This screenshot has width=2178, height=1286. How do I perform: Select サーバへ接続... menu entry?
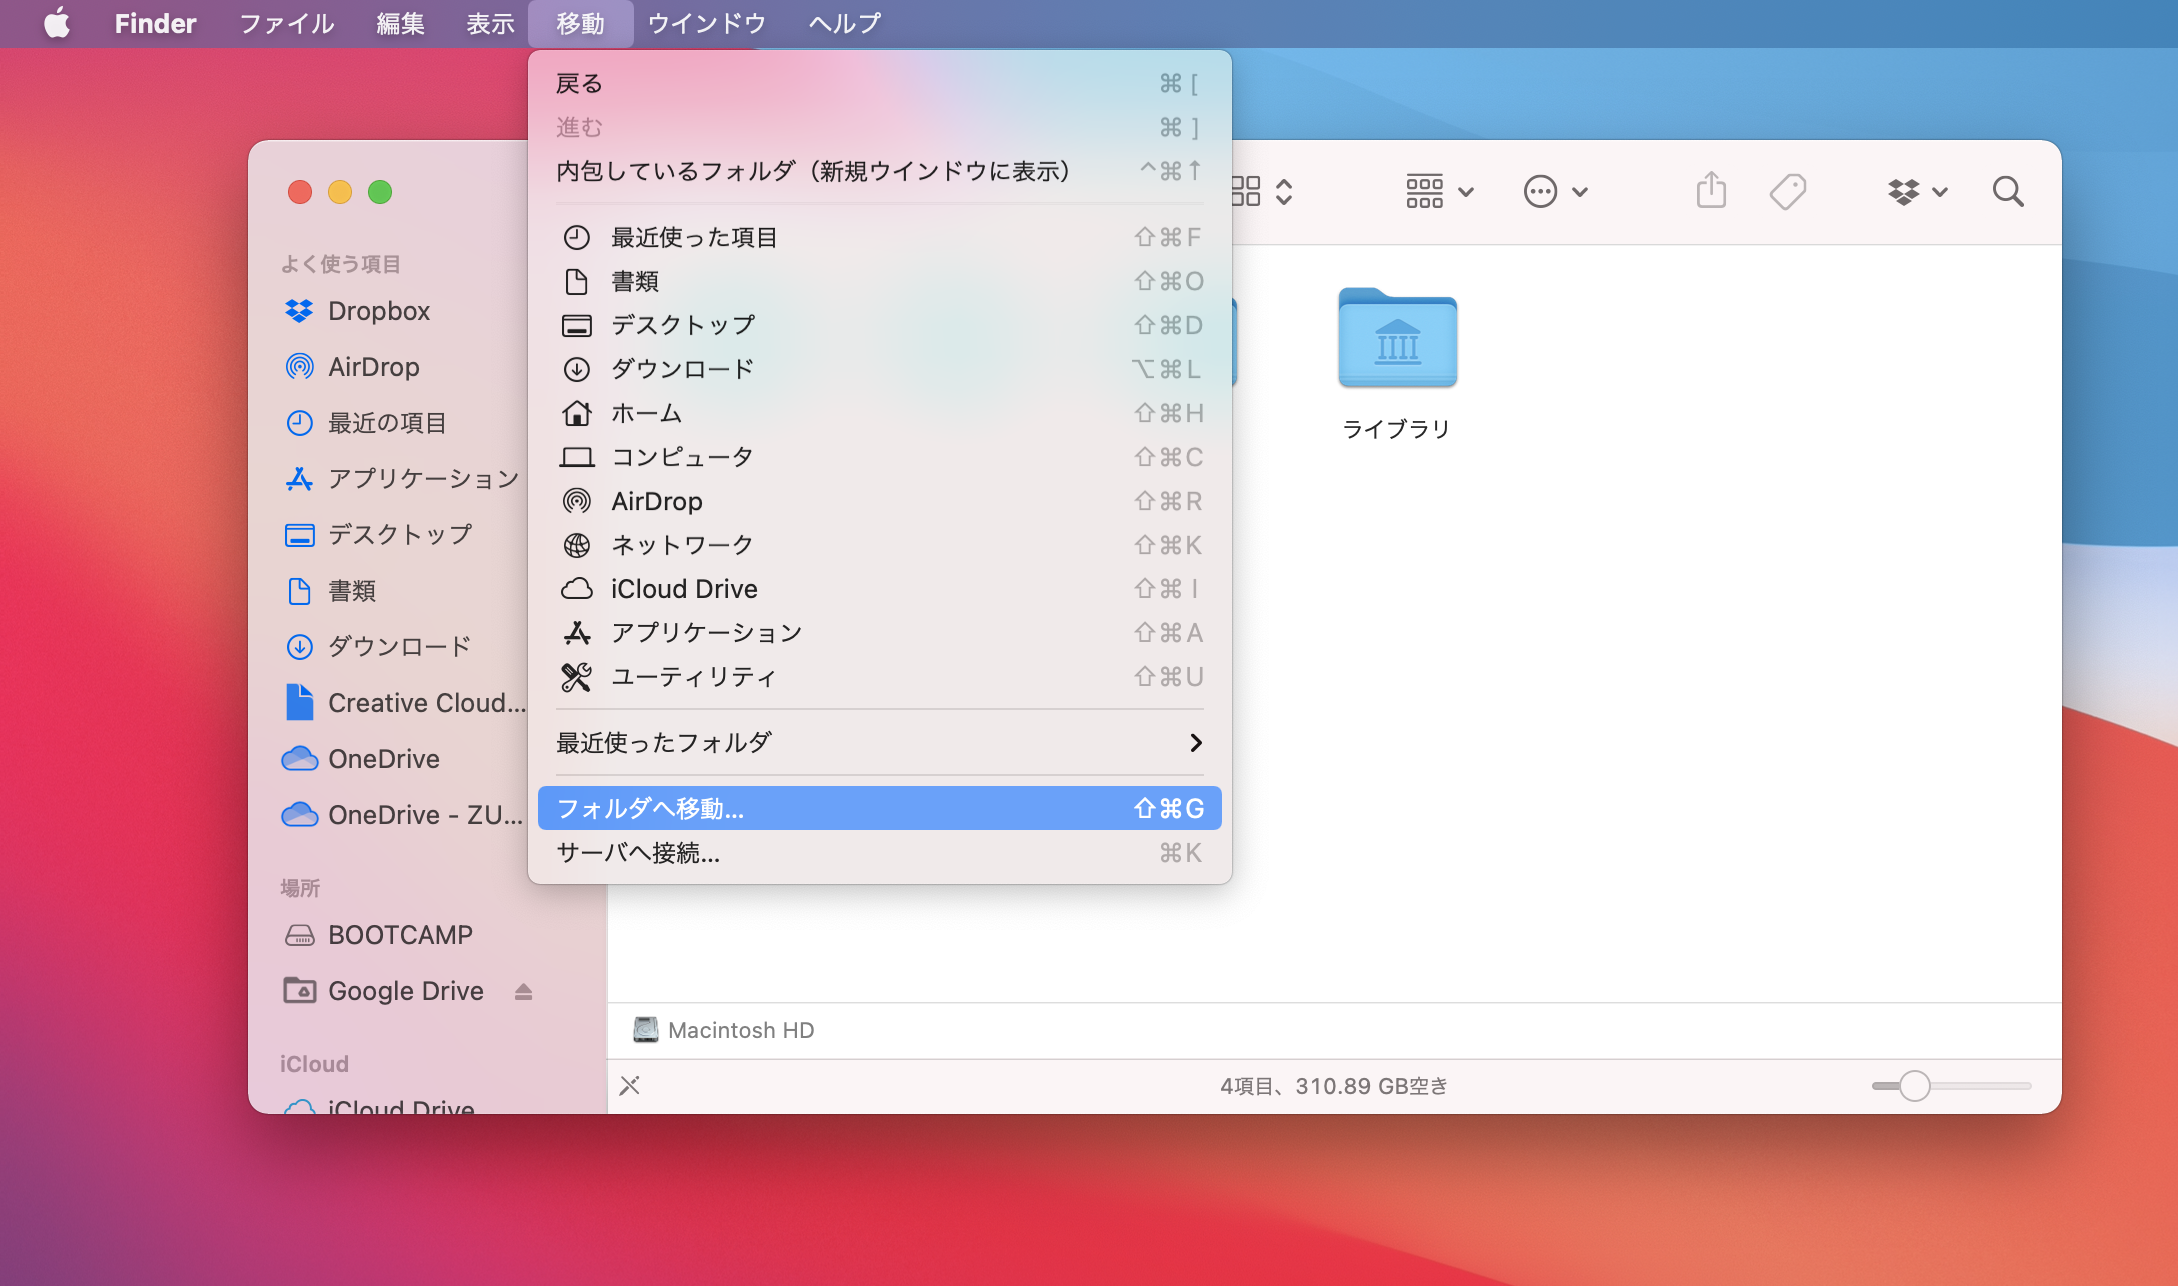pyautogui.click(x=880, y=853)
